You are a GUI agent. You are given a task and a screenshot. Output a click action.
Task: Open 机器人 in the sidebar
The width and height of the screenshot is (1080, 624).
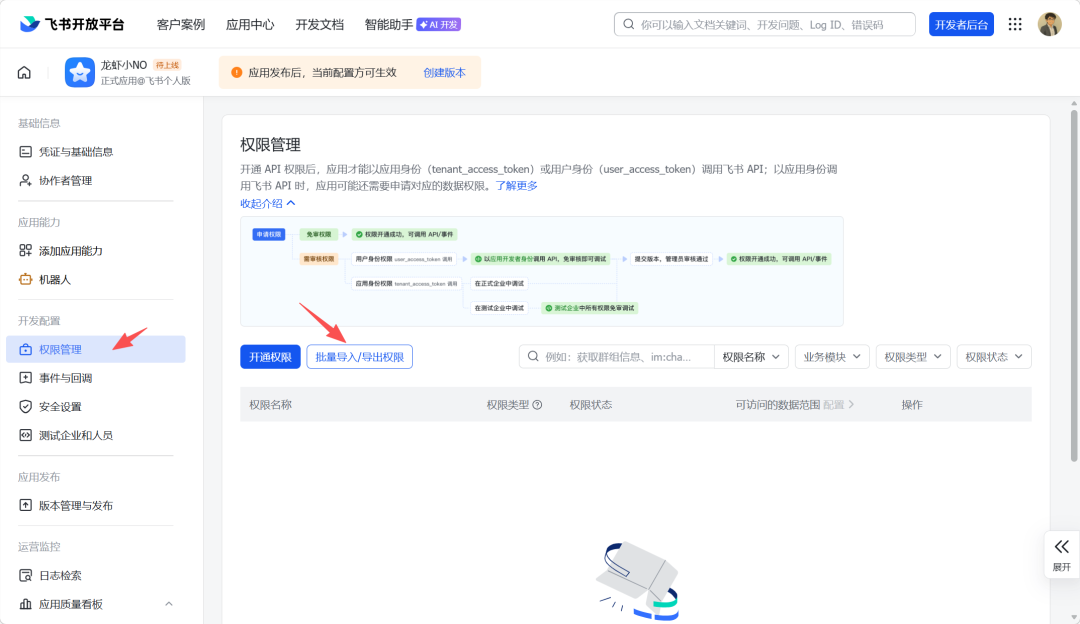pyautogui.click(x=55, y=279)
